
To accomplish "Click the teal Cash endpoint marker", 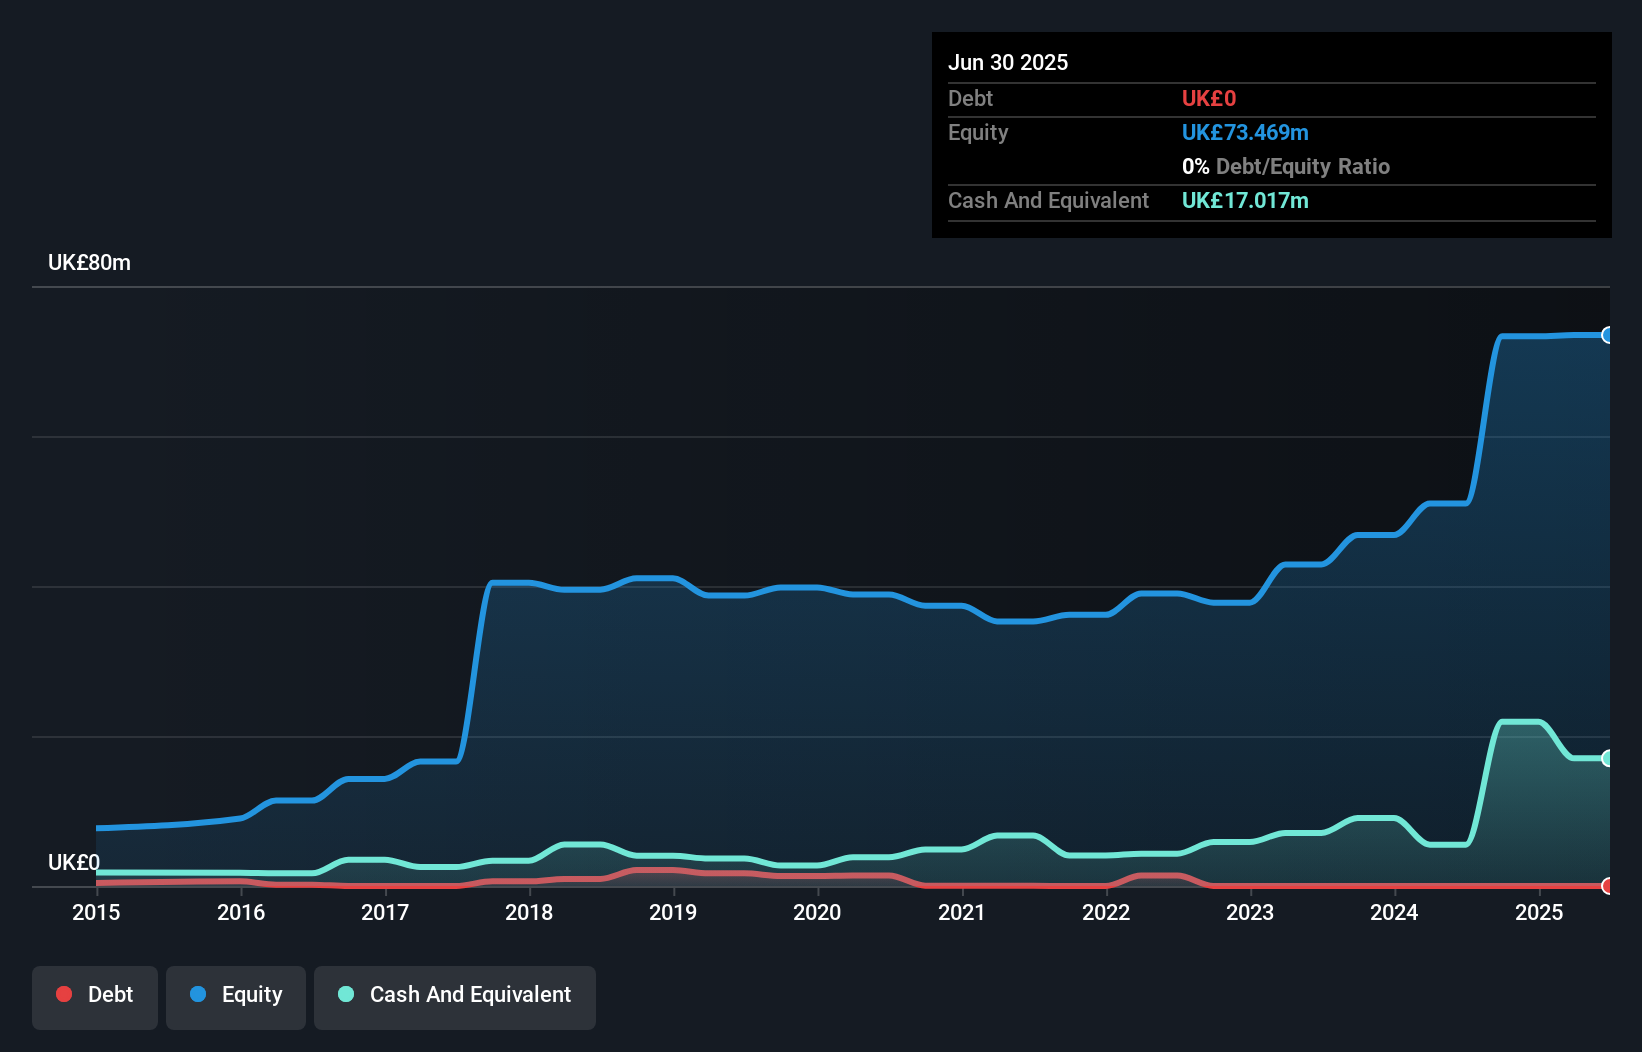I will (1607, 758).
